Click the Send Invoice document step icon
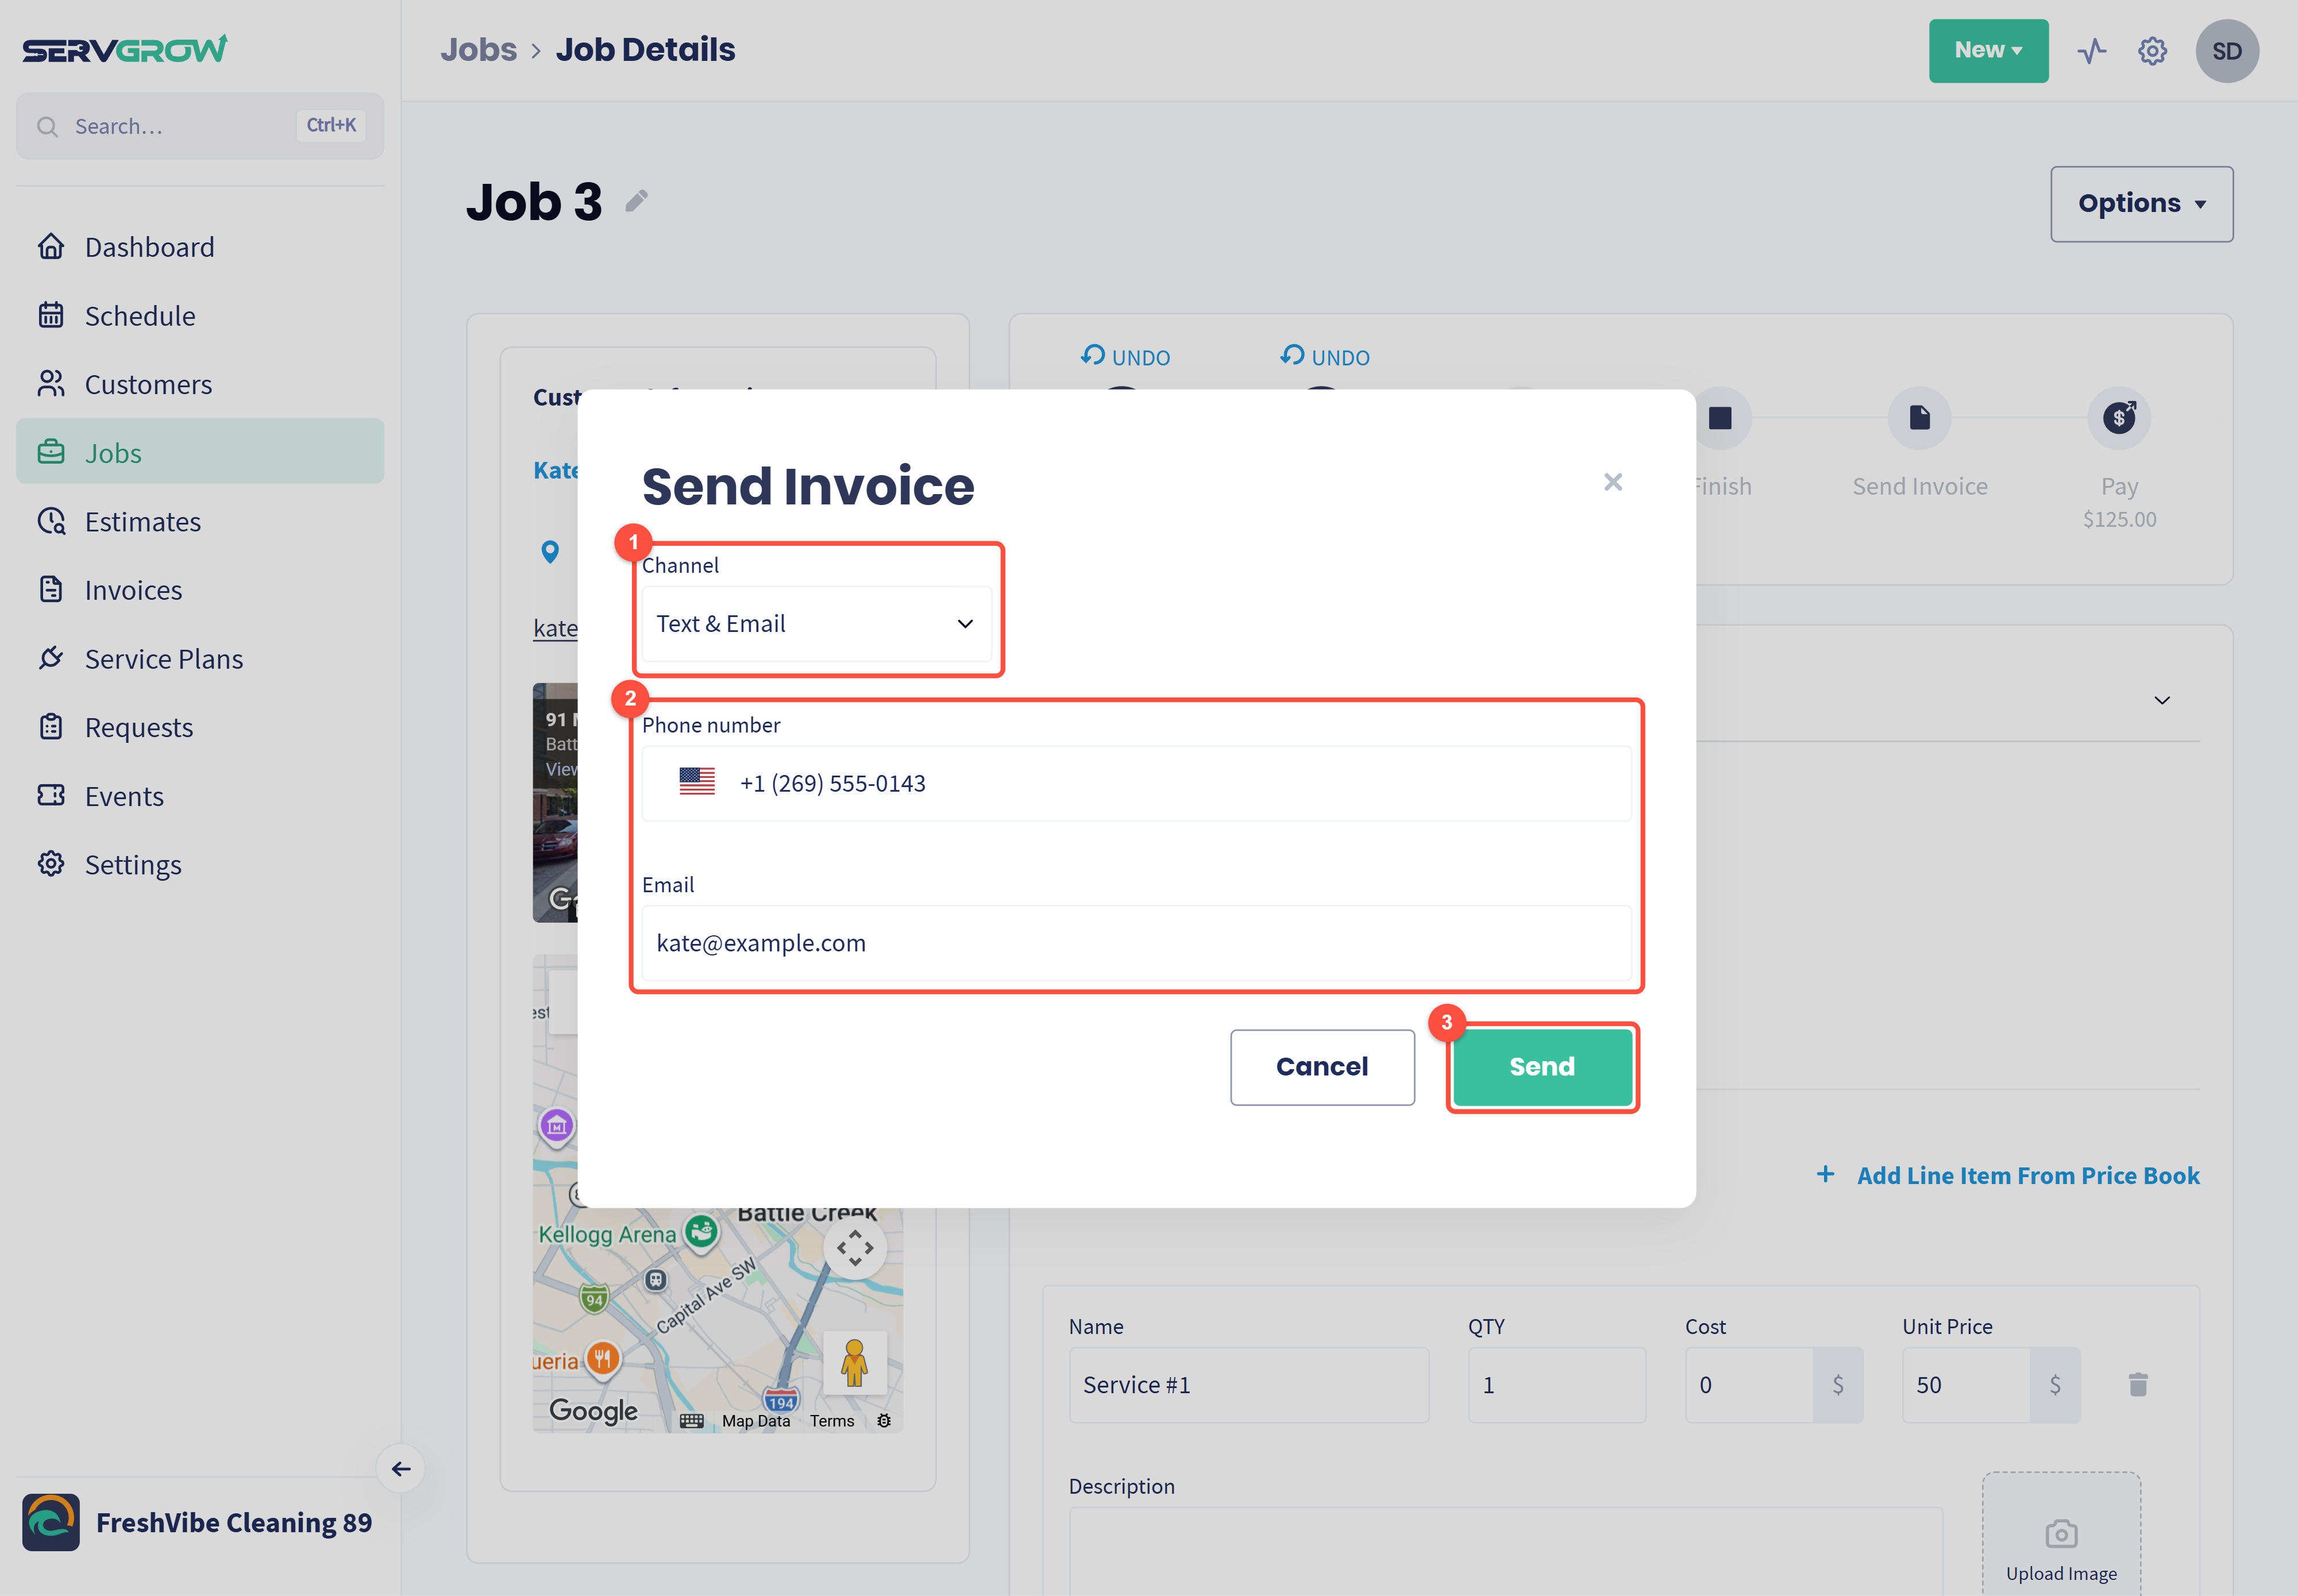 click(1919, 418)
